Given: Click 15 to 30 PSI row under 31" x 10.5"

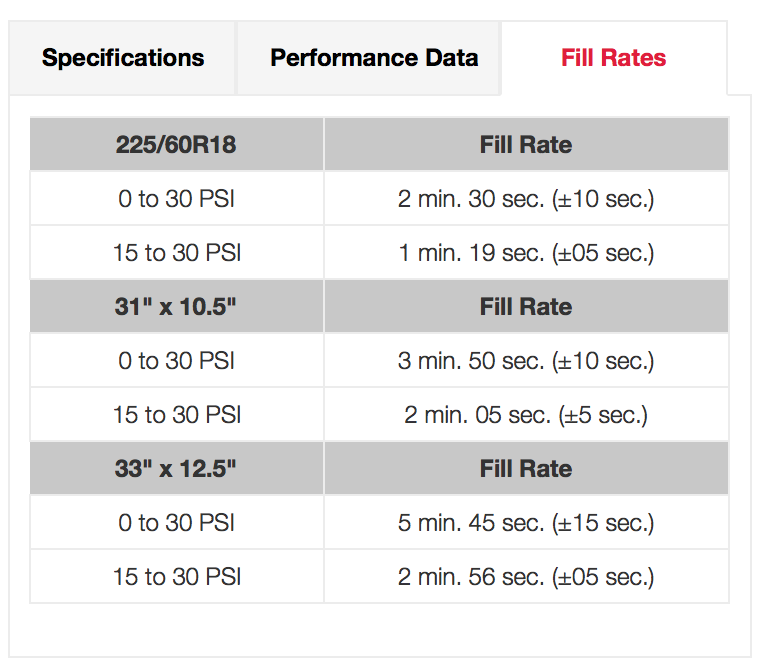Looking at the screenshot, I should click(177, 415).
